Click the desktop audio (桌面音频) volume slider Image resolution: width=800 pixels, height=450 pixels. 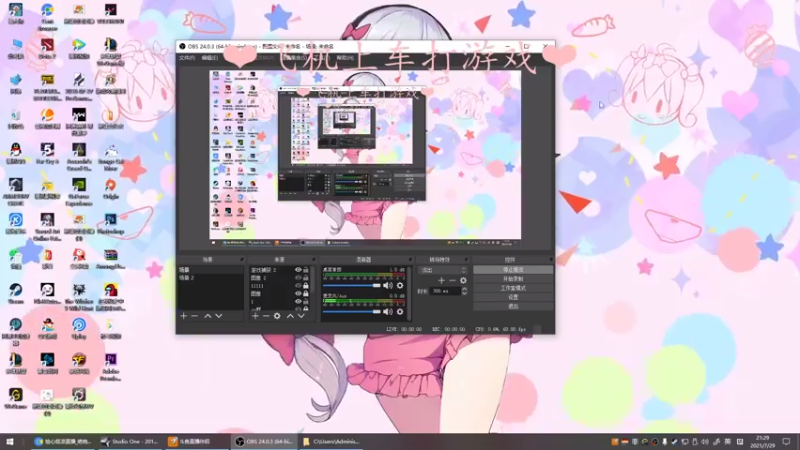(x=352, y=286)
